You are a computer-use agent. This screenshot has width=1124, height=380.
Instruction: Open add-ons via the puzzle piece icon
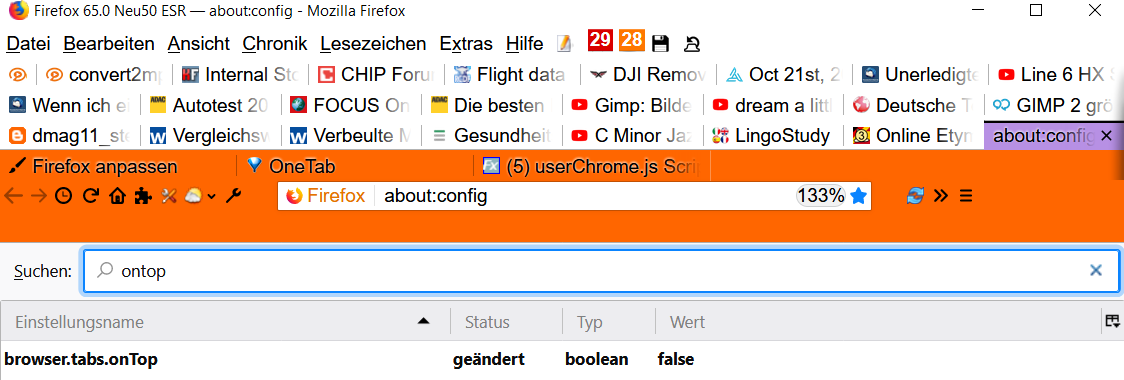coord(143,196)
